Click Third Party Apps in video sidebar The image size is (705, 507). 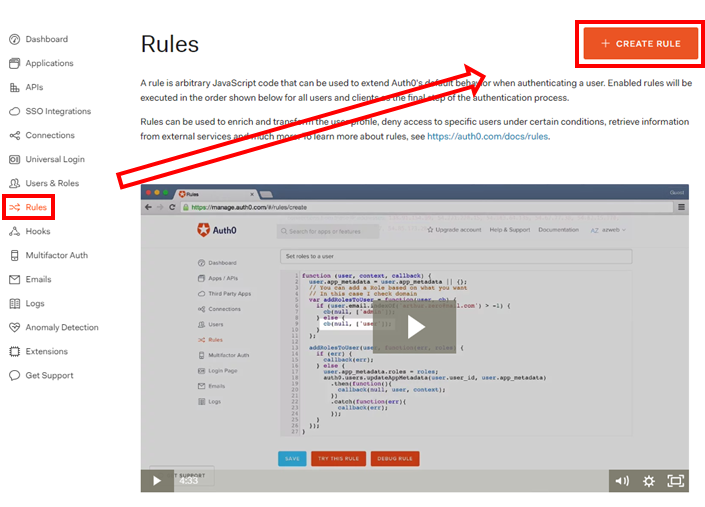pyautogui.click(x=225, y=294)
